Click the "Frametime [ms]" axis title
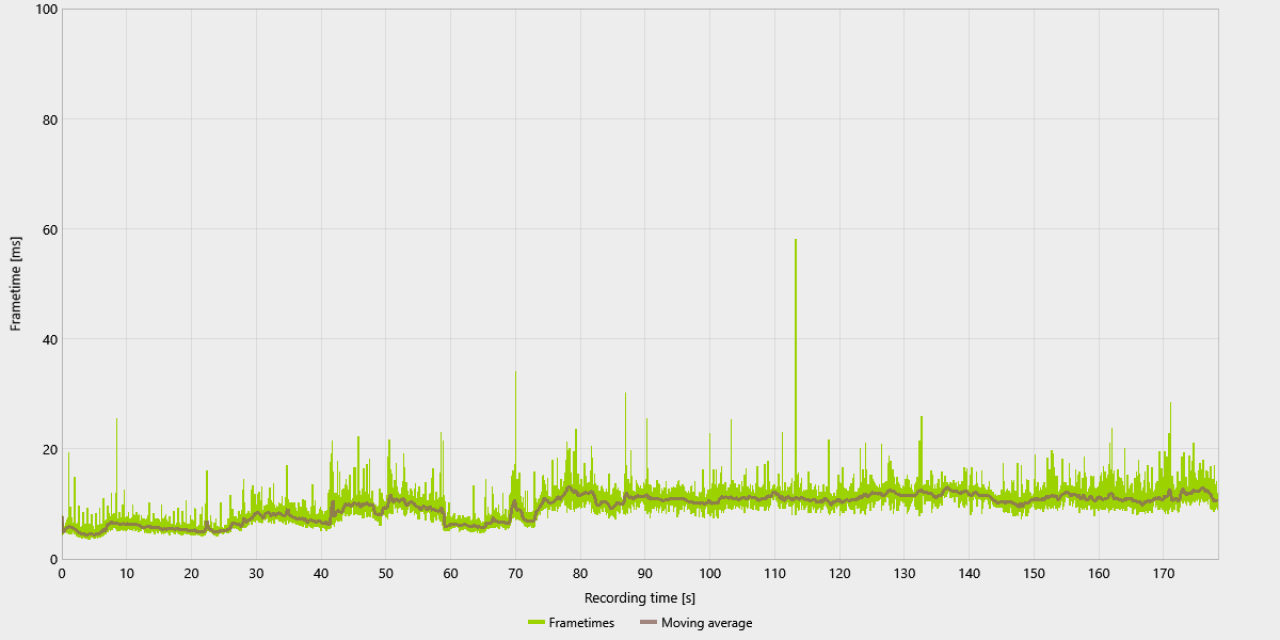 click(x=16, y=284)
